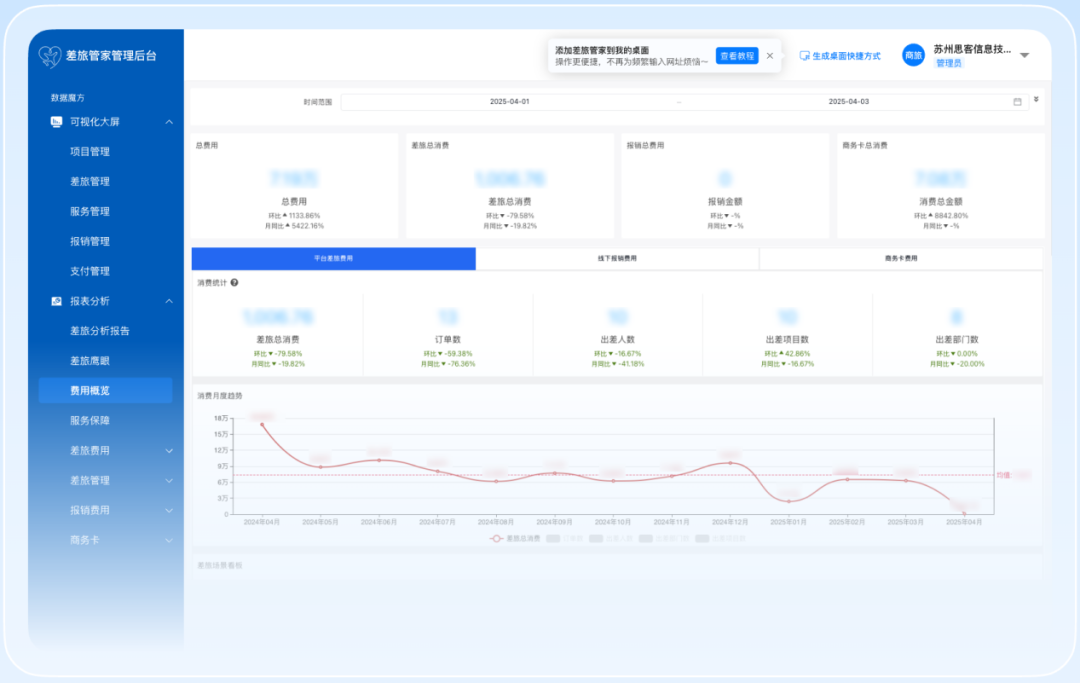Select the highlighted 费用概览 menu item
This screenshot has width=1080, height=683.
coord(105,390)
